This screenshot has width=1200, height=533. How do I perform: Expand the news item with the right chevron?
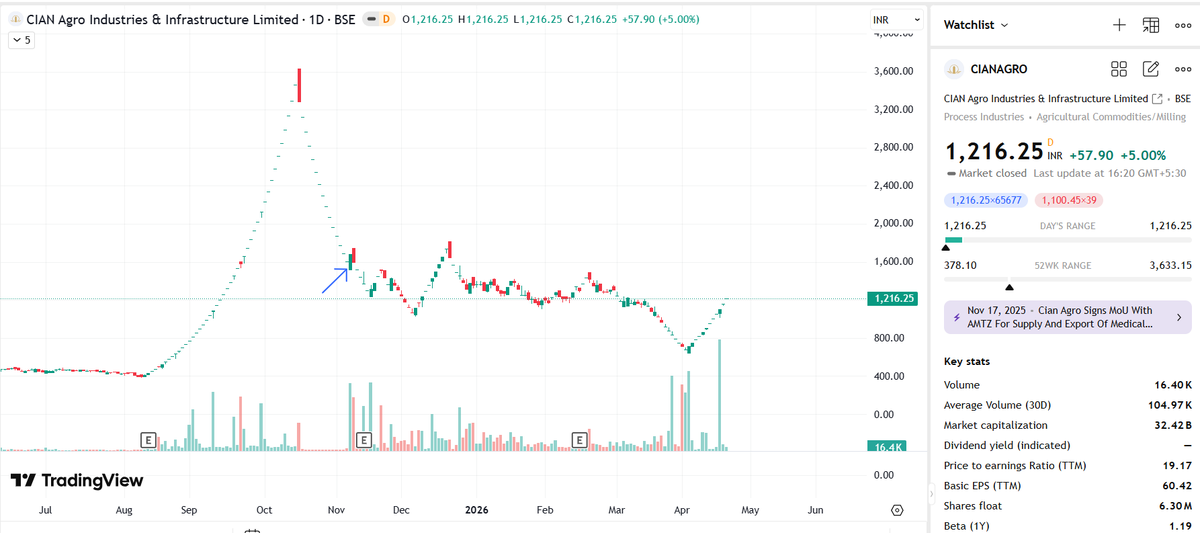click(x=1177, y=317)
